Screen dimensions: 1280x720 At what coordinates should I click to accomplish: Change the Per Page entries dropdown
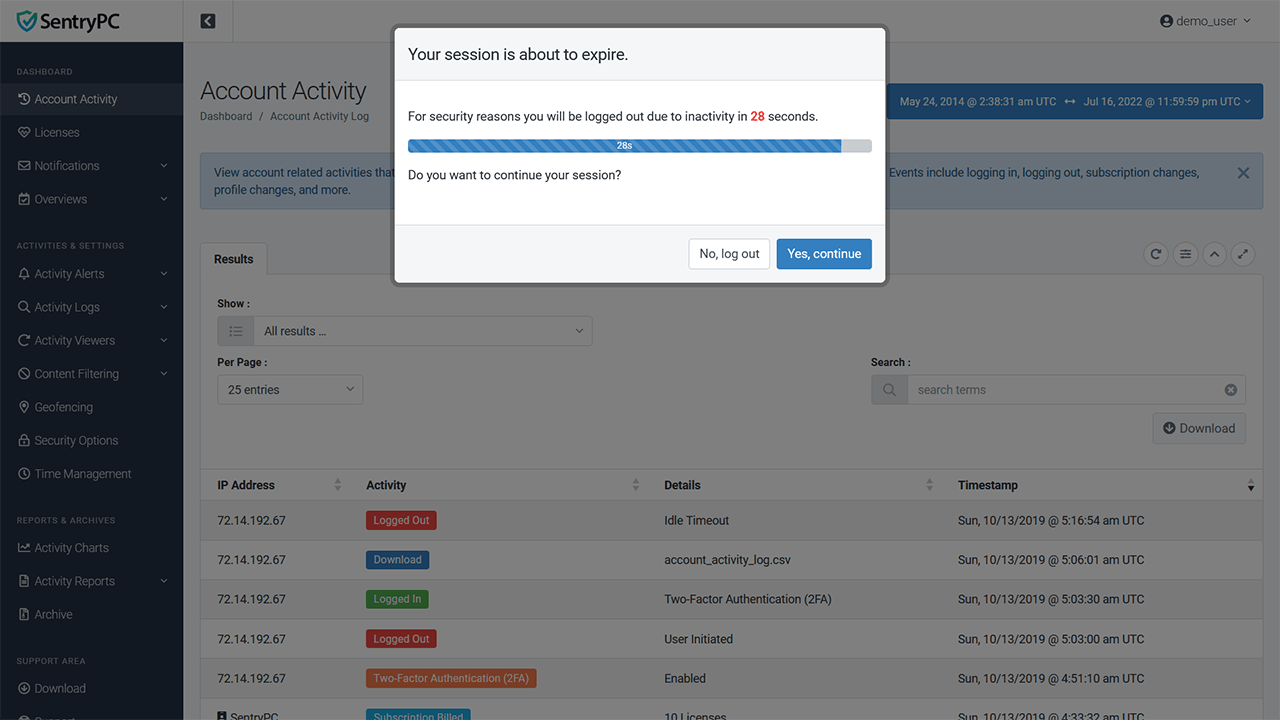click(290, 390)
